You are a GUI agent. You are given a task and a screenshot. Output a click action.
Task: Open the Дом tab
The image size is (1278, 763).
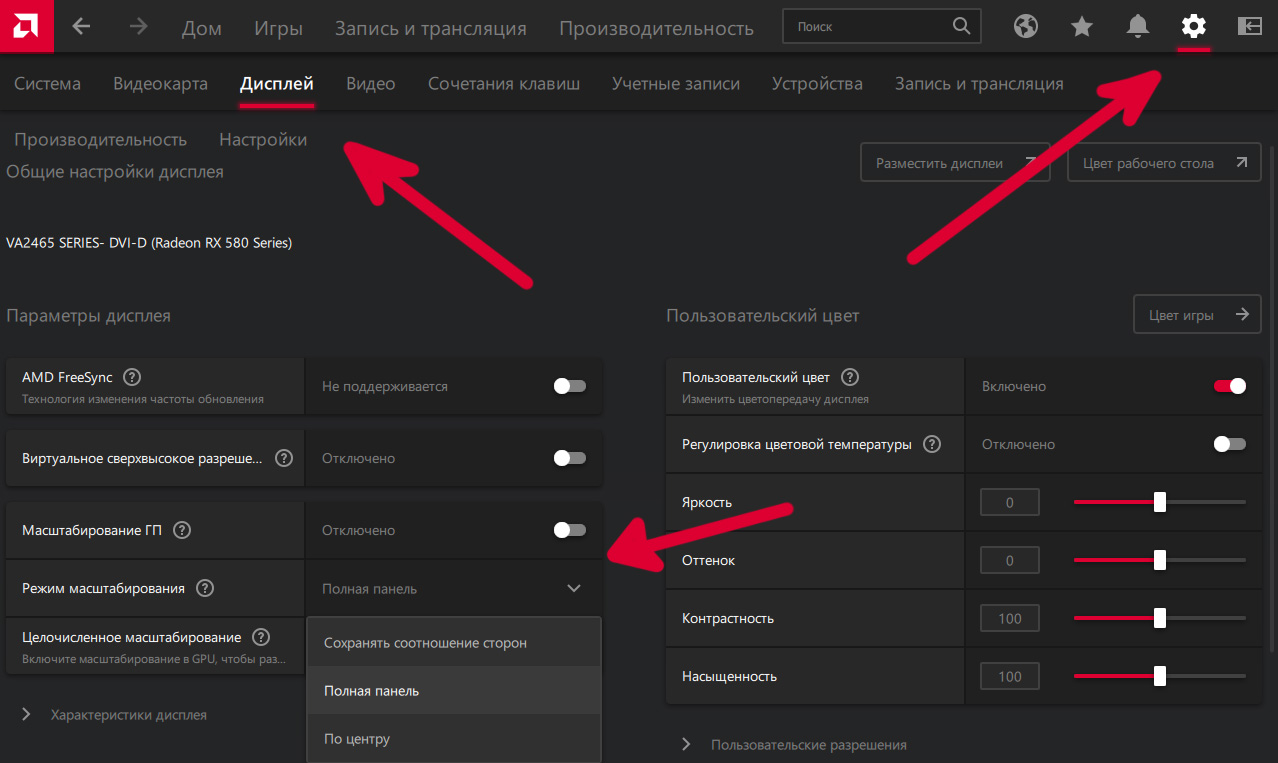[x=202, y=28]
